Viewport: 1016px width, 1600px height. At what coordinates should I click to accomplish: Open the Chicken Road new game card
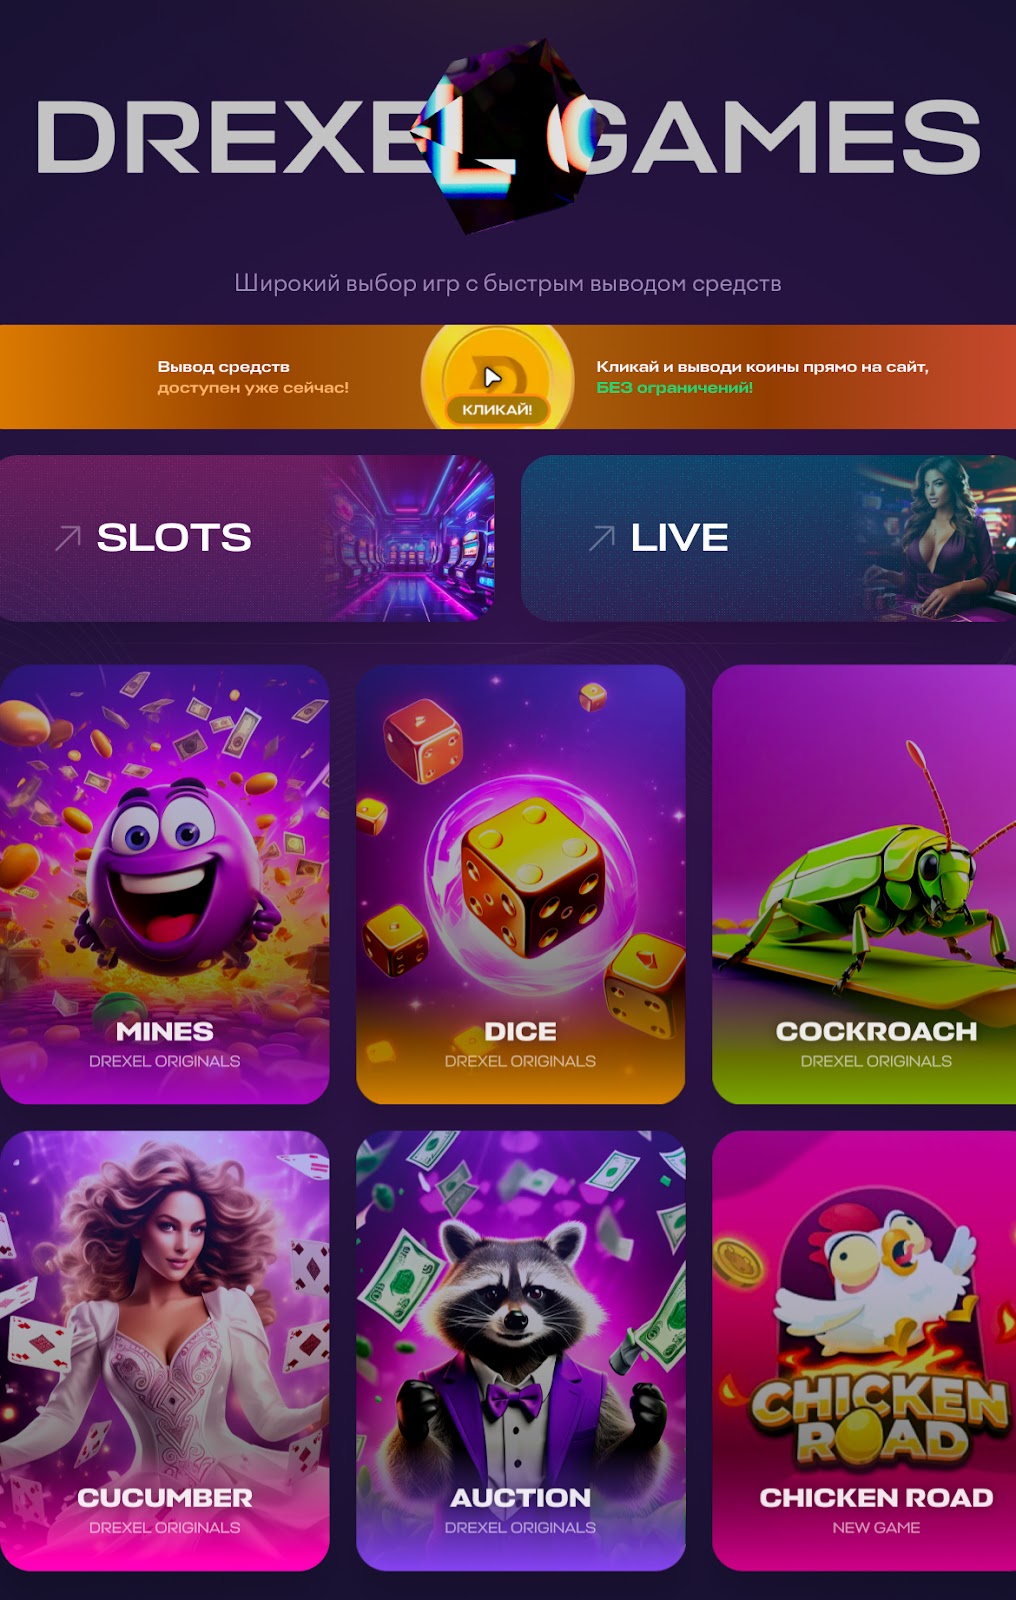click(864, 1350)
